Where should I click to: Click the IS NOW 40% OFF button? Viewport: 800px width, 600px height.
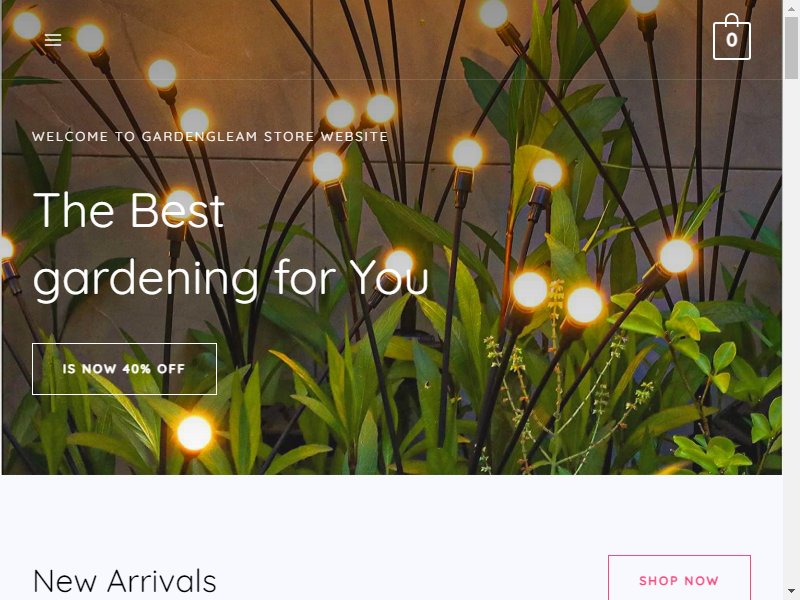[x=124, y=369]
